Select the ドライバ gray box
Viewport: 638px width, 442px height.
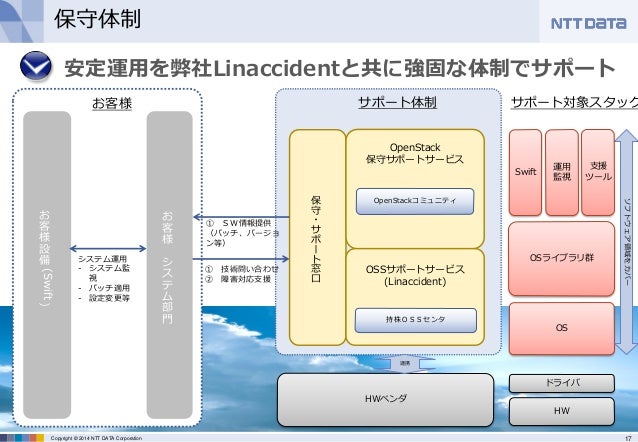[562, 383]
